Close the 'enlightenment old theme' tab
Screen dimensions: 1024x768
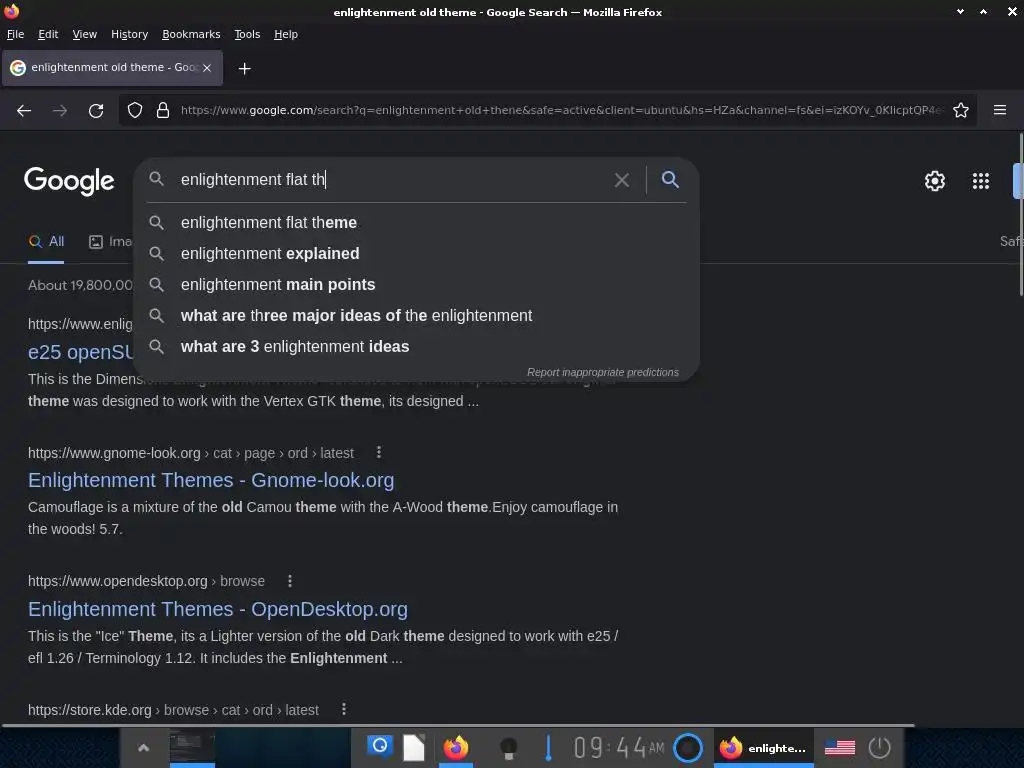tap(207, 68)
